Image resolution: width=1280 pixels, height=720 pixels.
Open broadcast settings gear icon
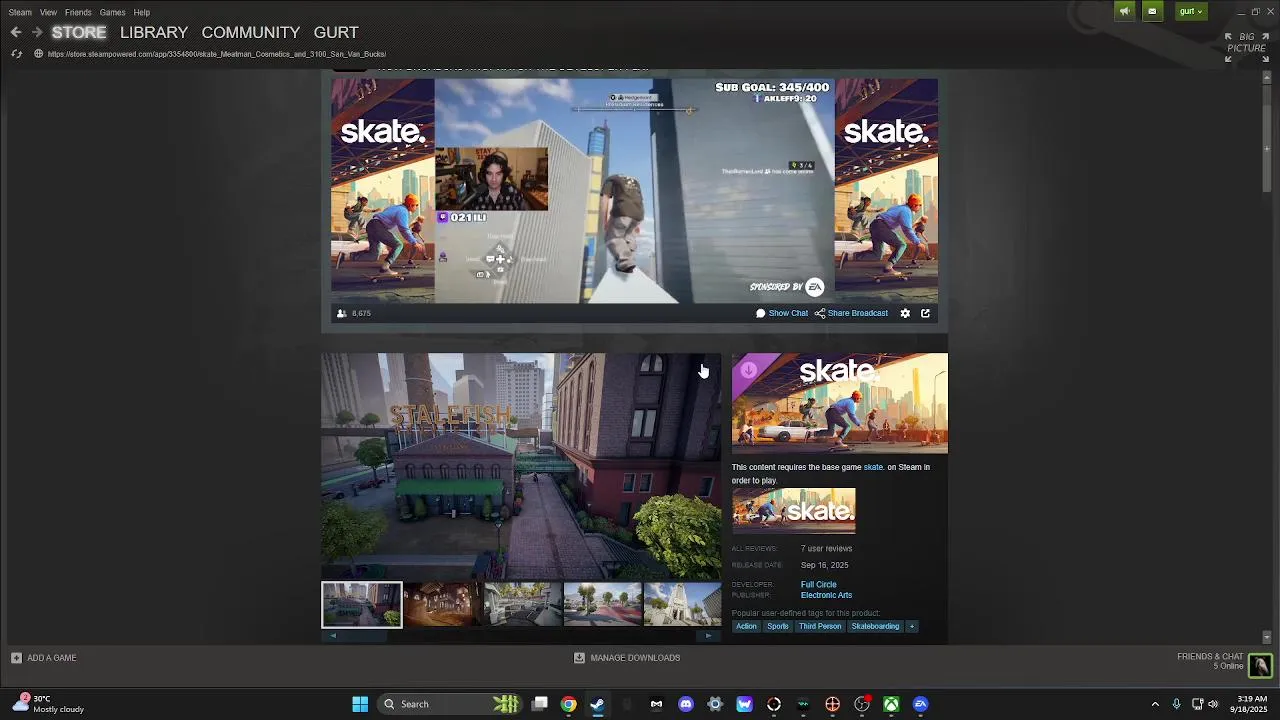905,313
